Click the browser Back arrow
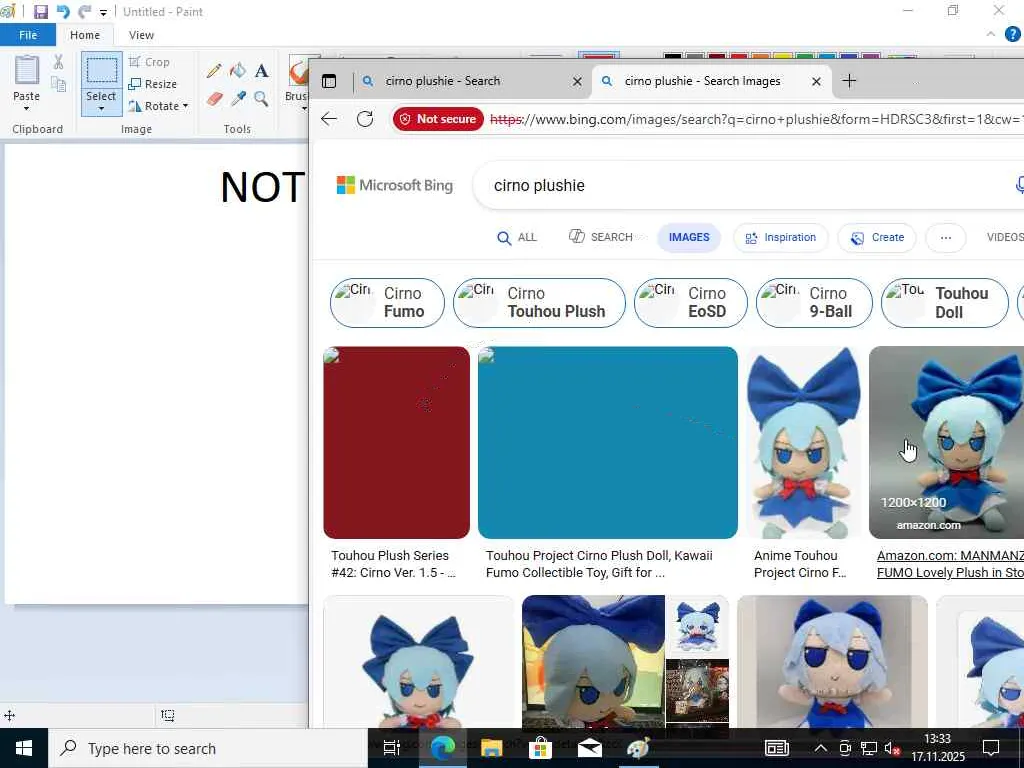This screenshot has width=1024, height=768. click(x=329, y=119)
